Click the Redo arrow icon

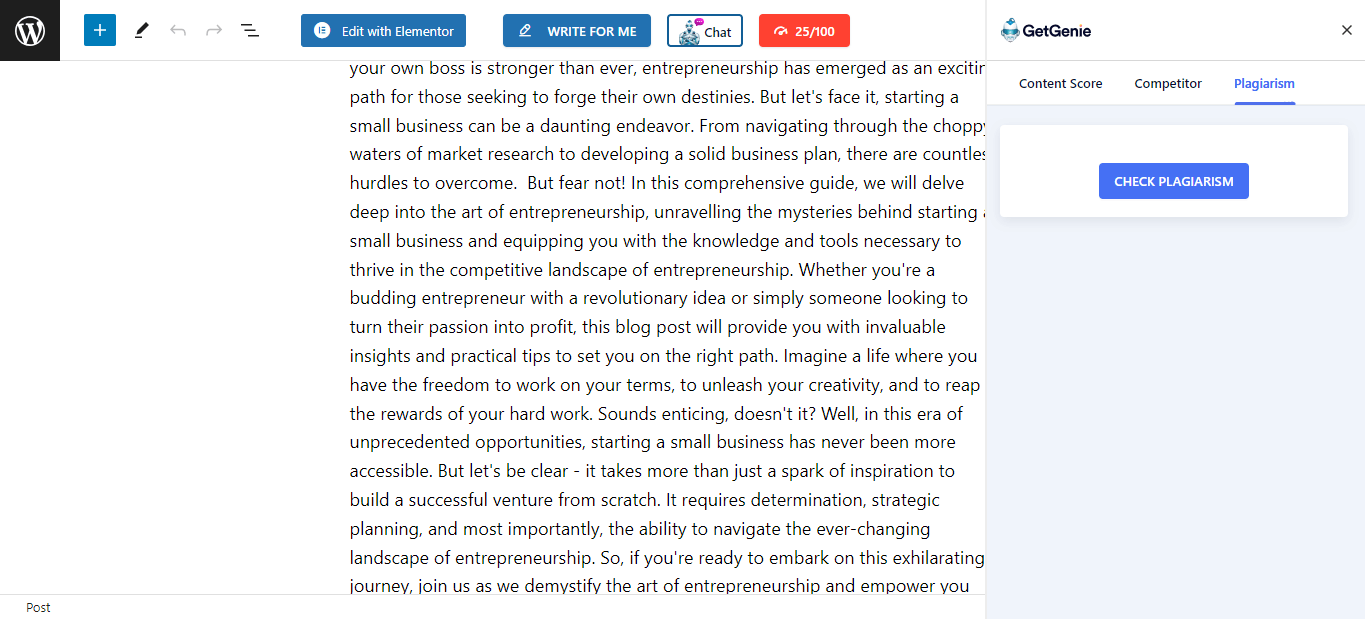pos(214,30)
